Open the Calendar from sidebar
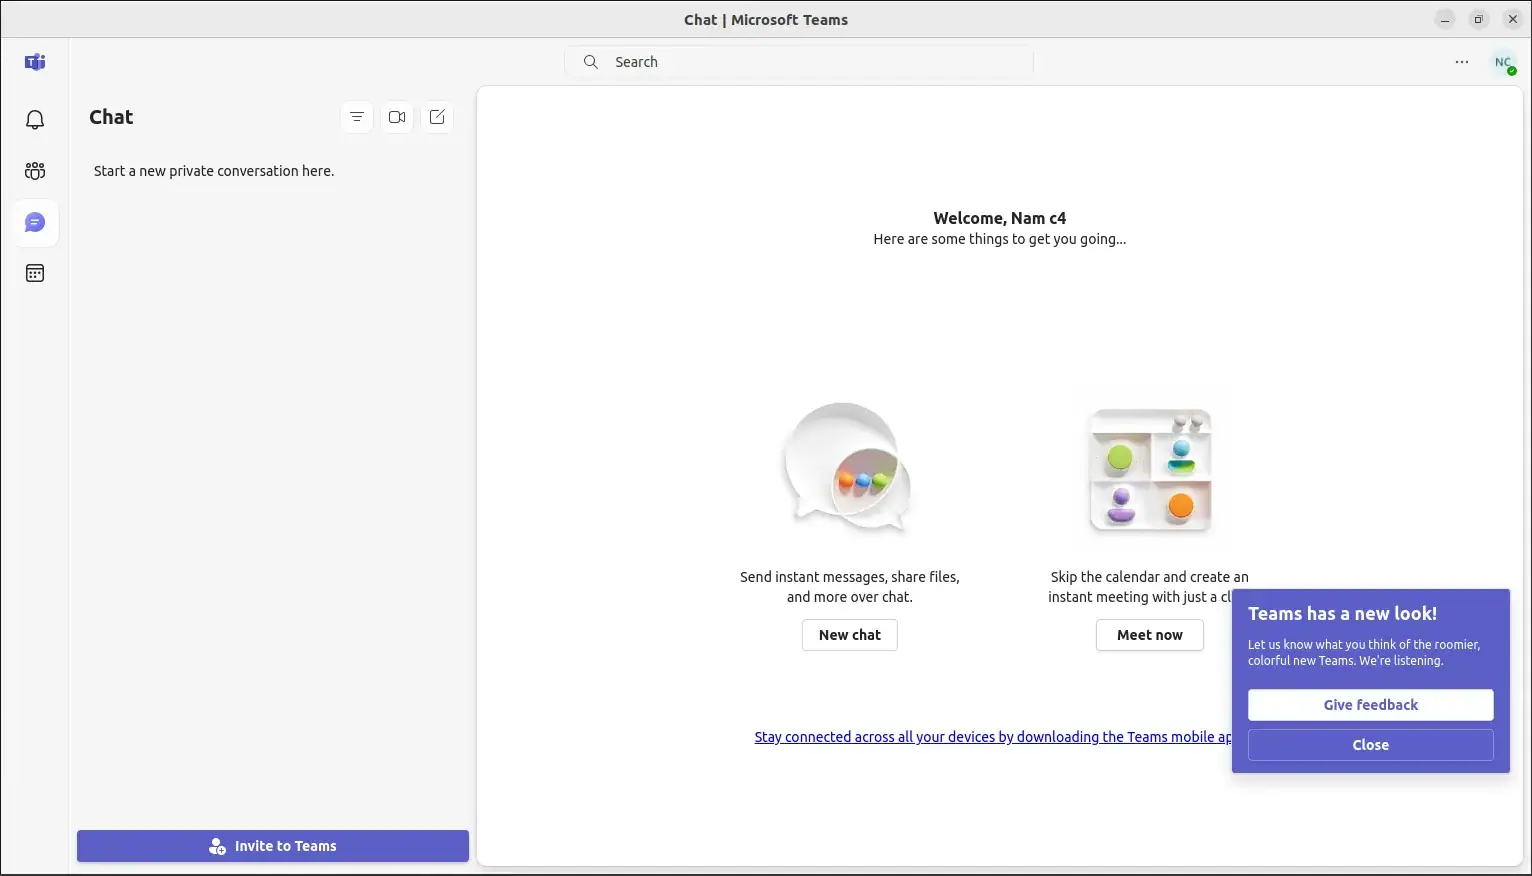1532x876 pixels. click(x=35, y=273)
